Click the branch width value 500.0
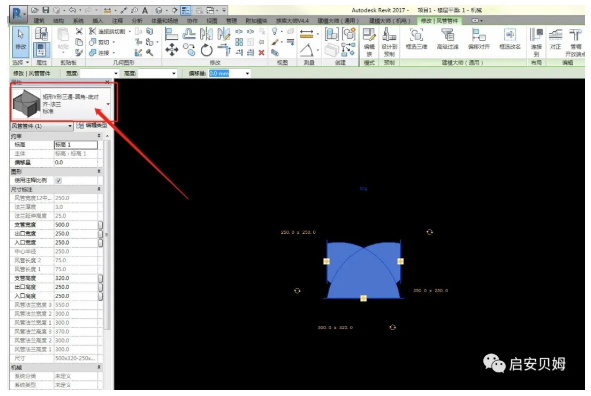The height and width of the screenshot is (396, 591). pos(76,225)
